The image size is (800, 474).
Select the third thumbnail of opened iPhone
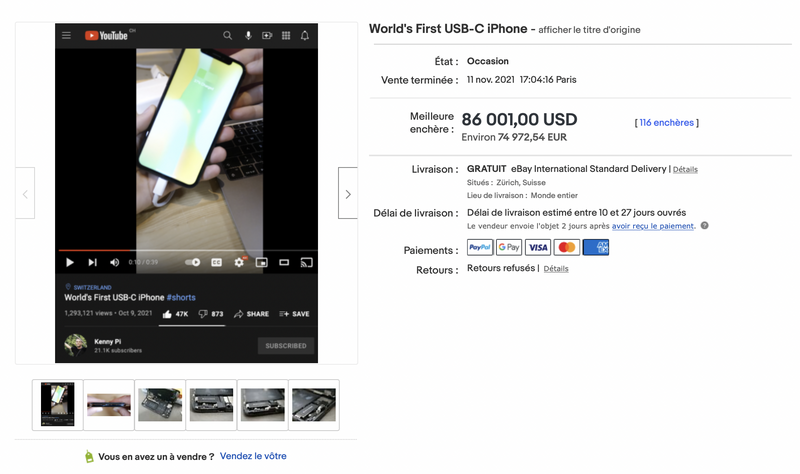click(160, 405)
